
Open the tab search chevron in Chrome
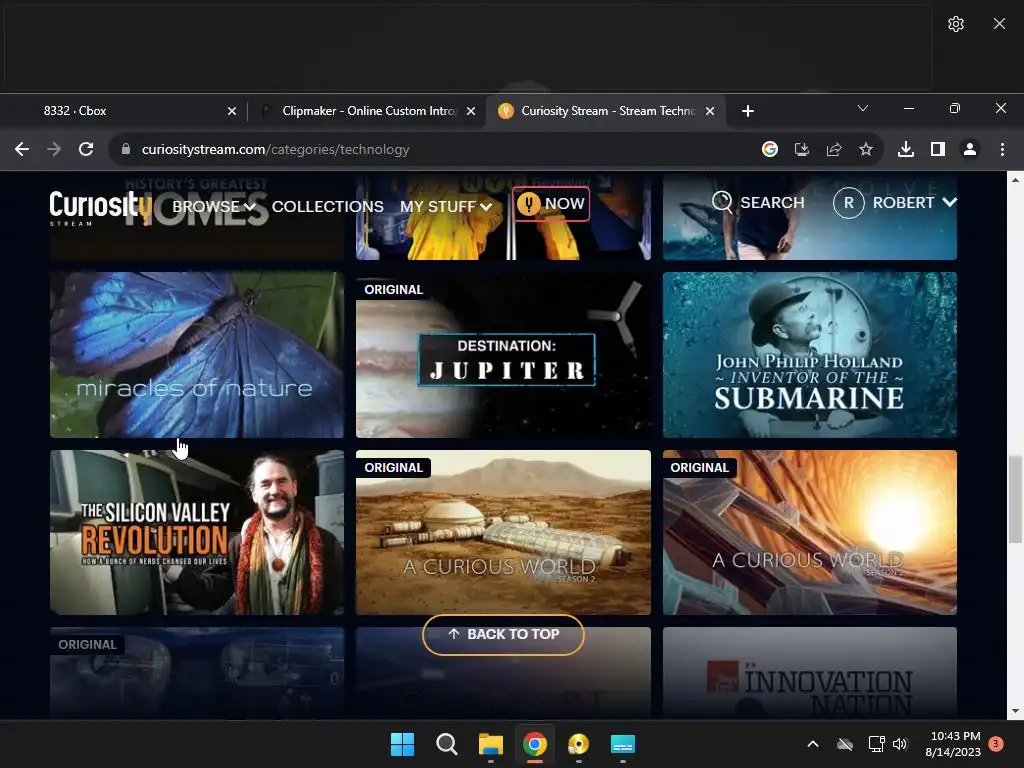coord(863,108)
